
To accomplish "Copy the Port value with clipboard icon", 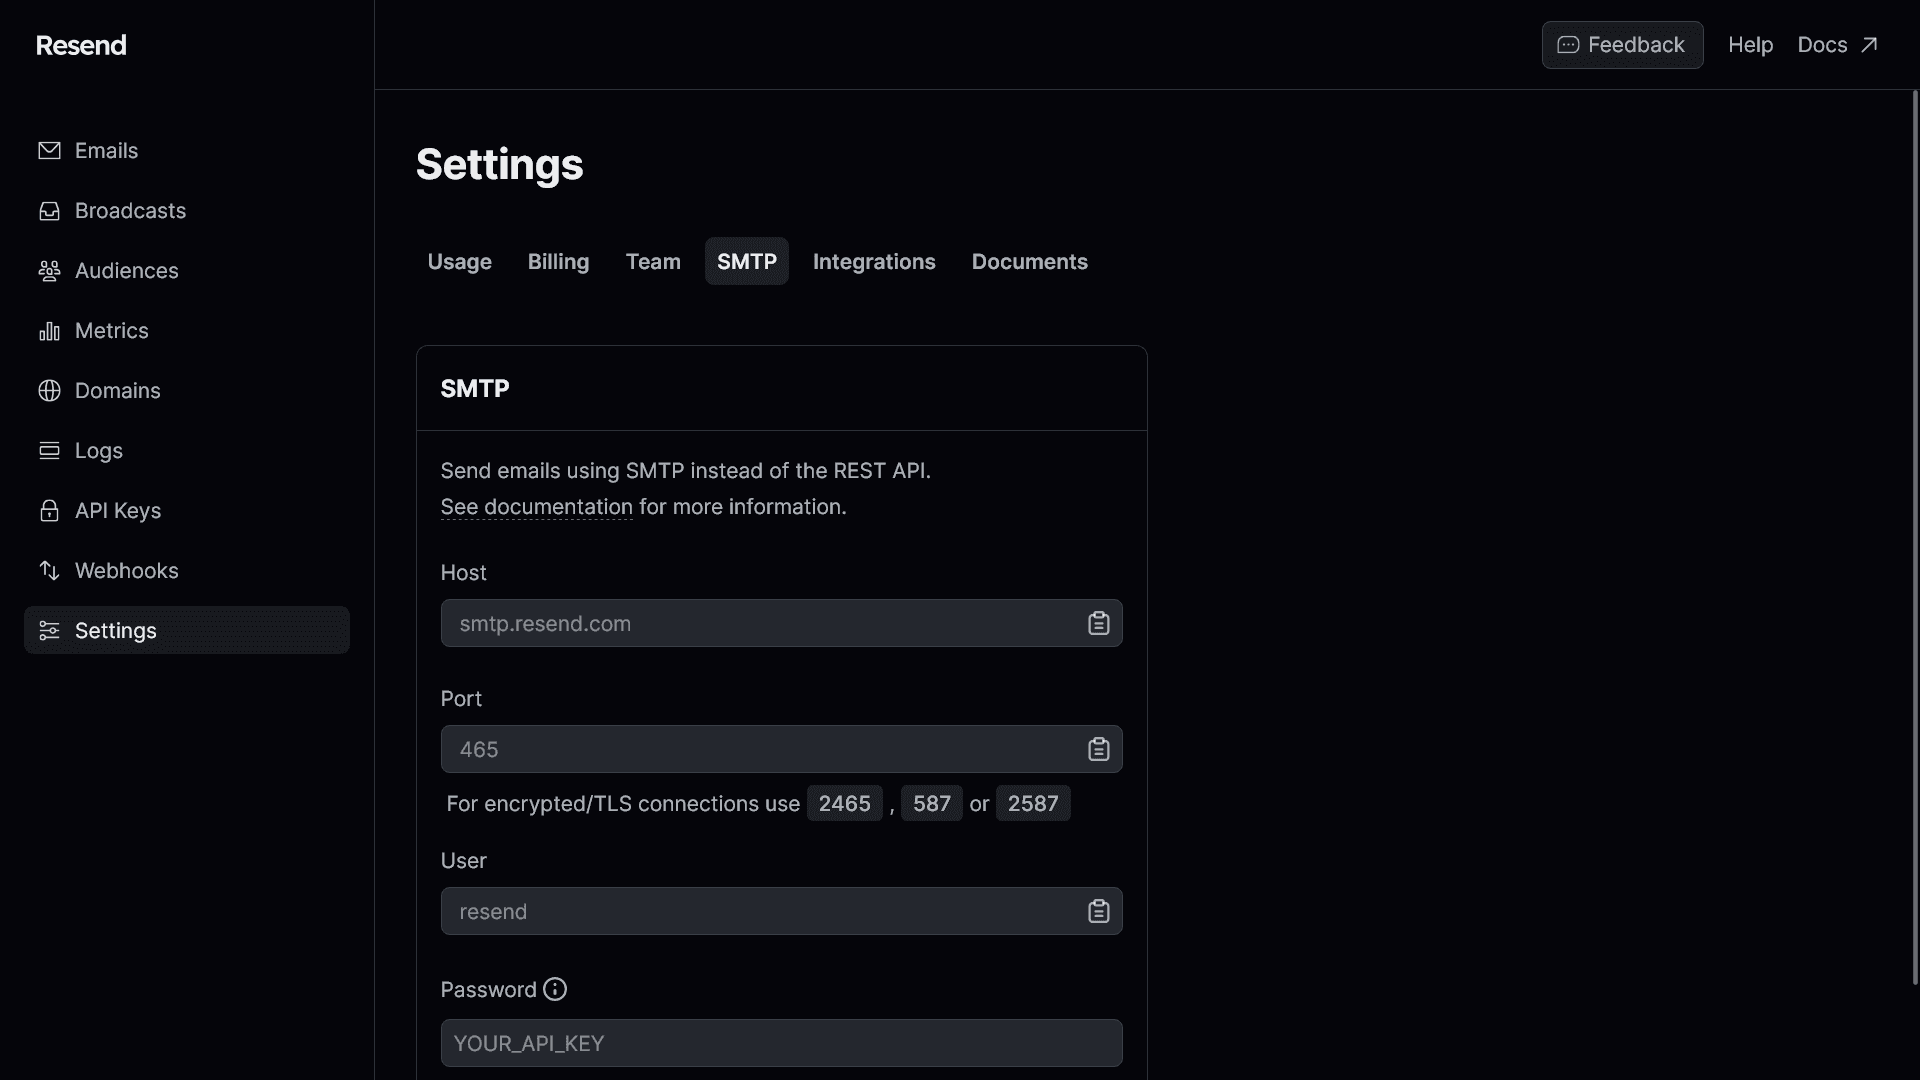I will (1098, 749).
